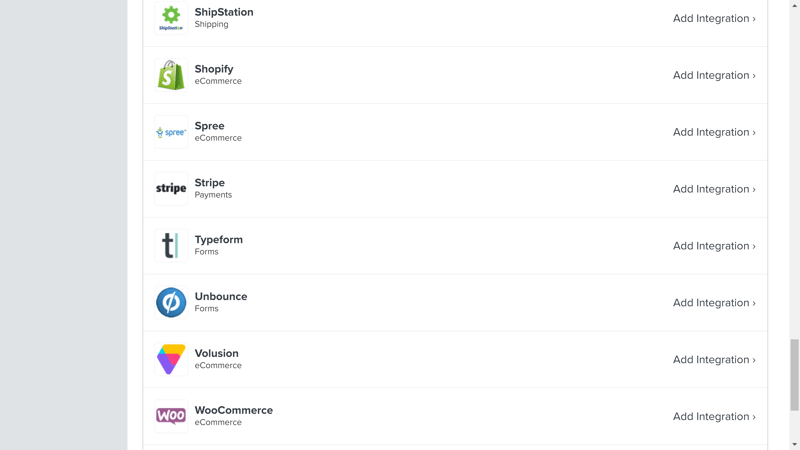The image size is (800, 450).
Task: Click the page's vertical scrollbar thumb
Action: tap(795, 374)
